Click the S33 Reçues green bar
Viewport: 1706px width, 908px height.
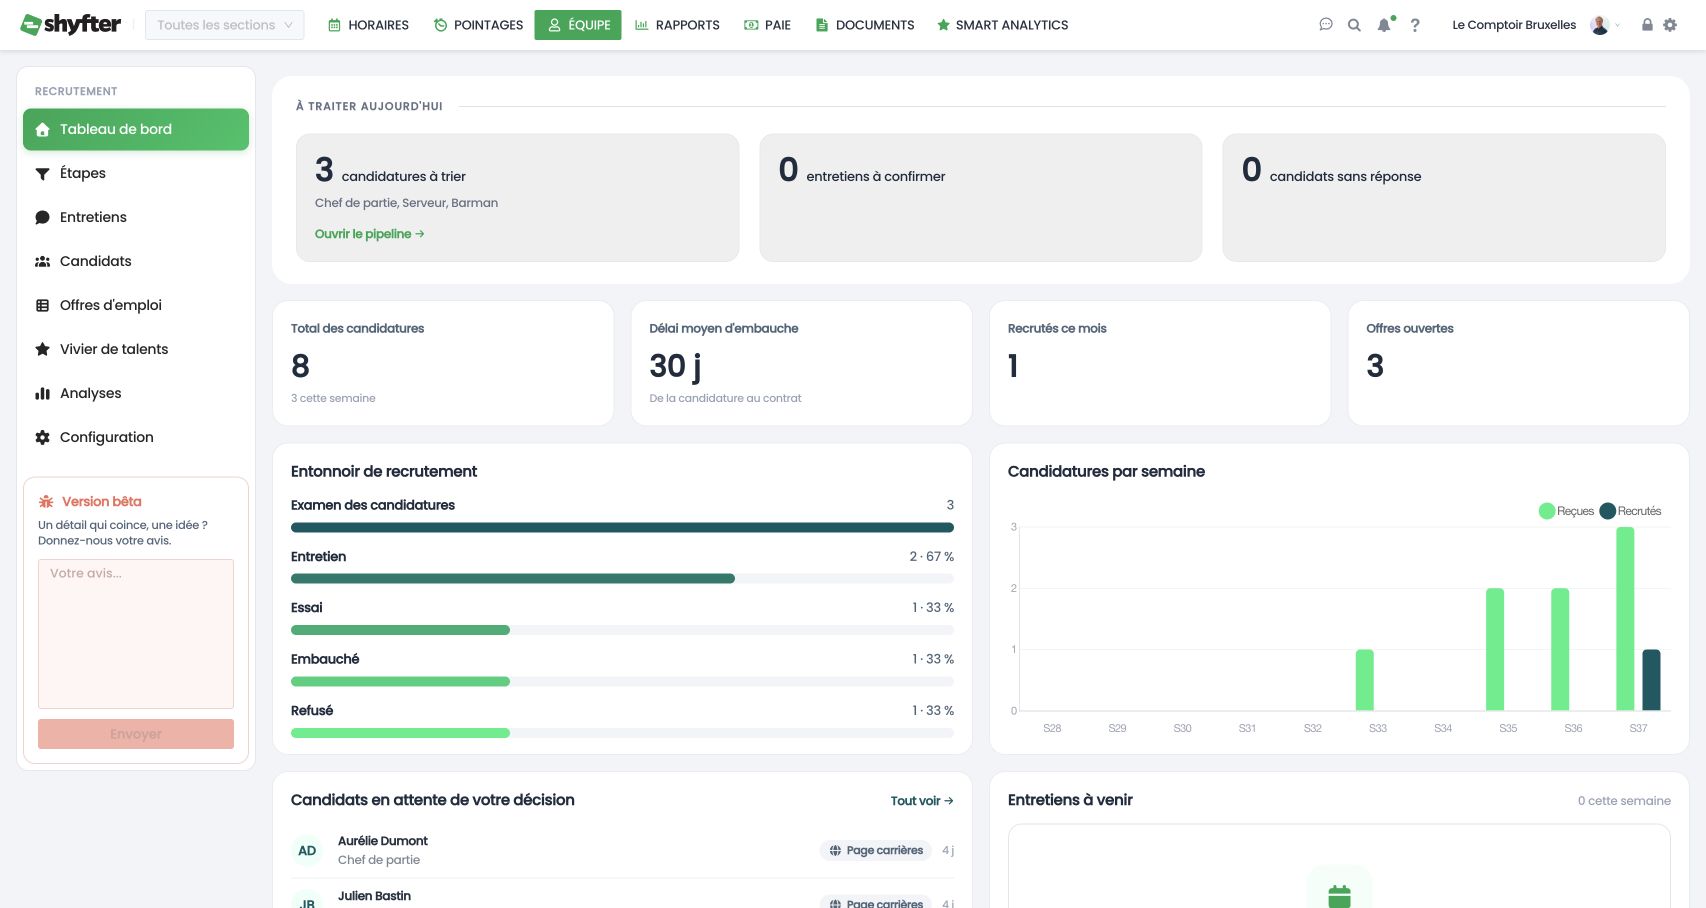tap(1364, 680)
